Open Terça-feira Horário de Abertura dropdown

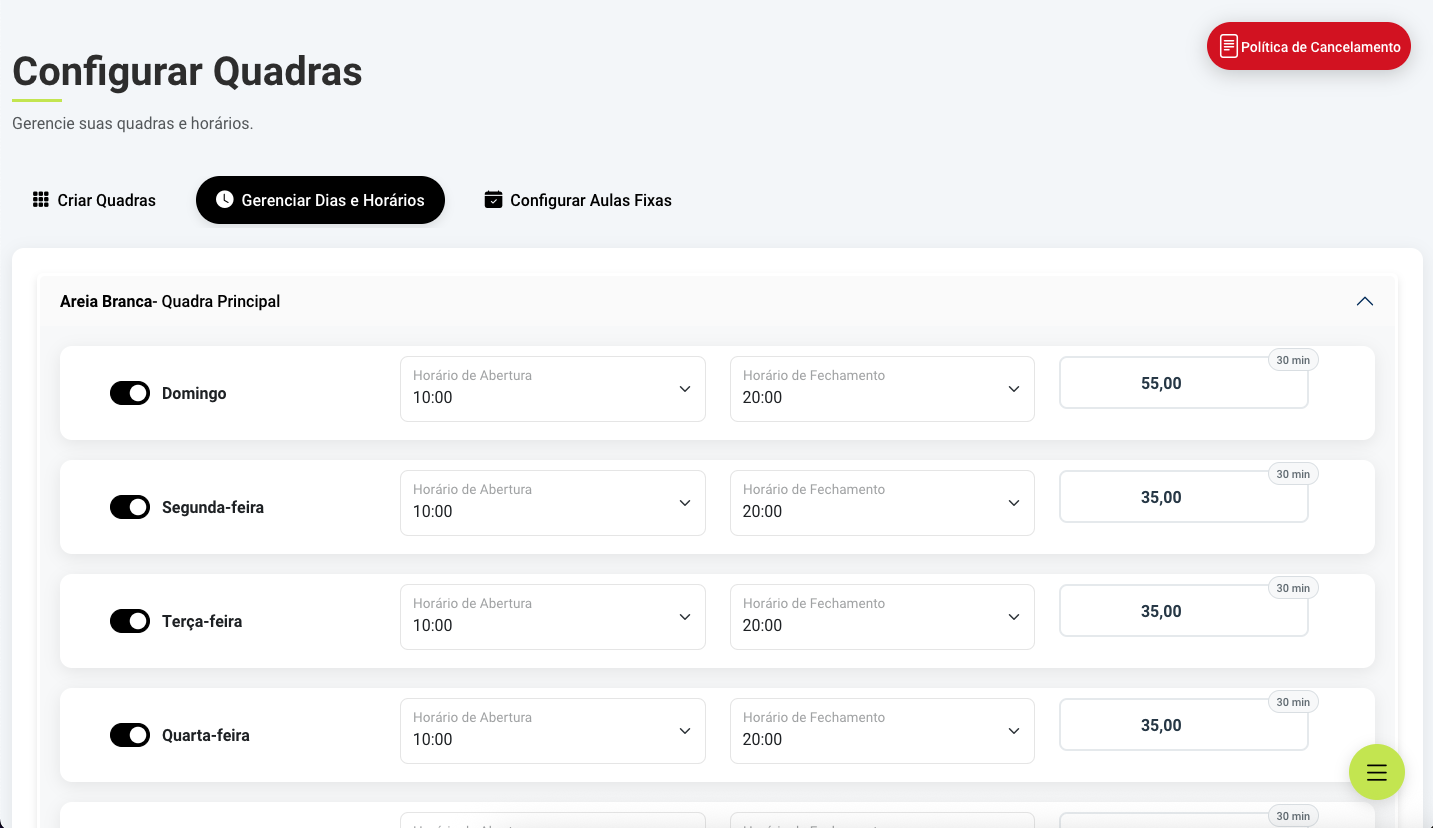click(x=553, y=617)
